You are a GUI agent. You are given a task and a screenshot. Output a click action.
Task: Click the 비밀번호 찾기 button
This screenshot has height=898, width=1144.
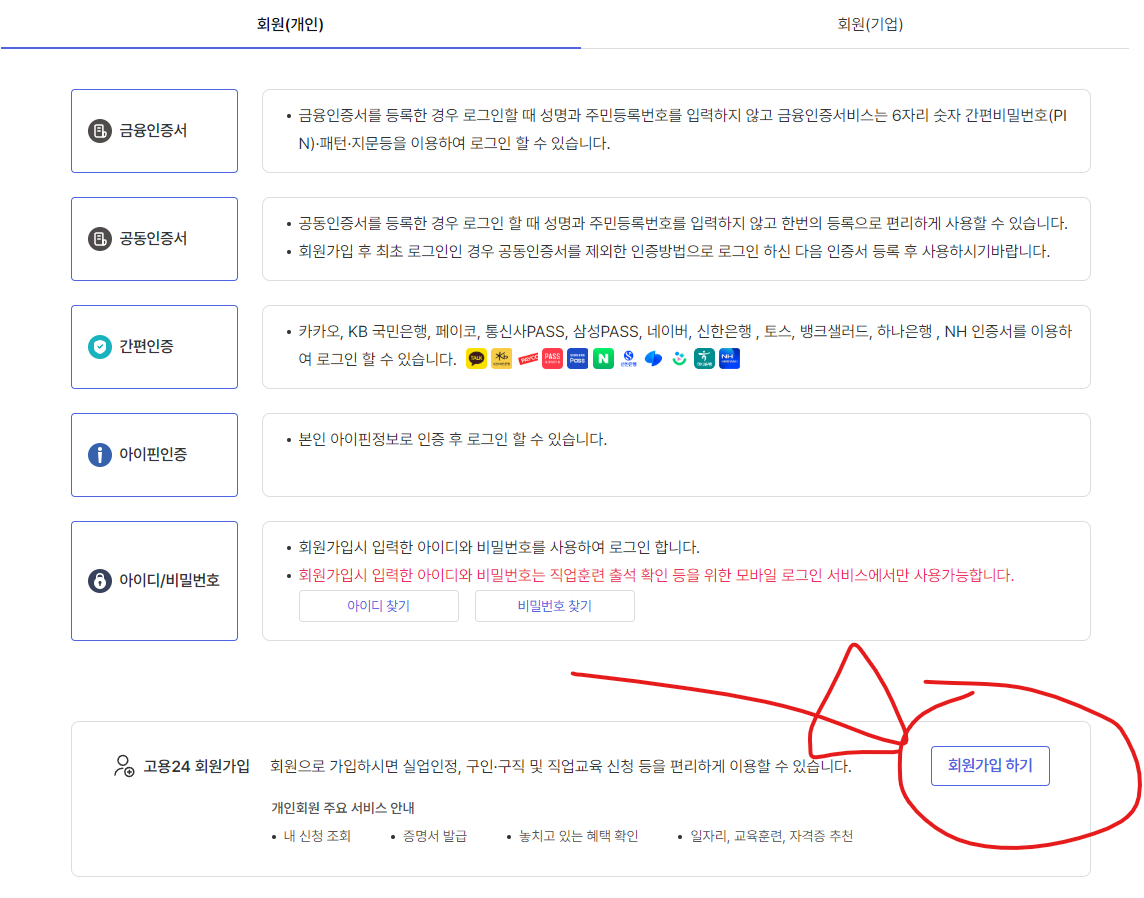click(554, 606)
